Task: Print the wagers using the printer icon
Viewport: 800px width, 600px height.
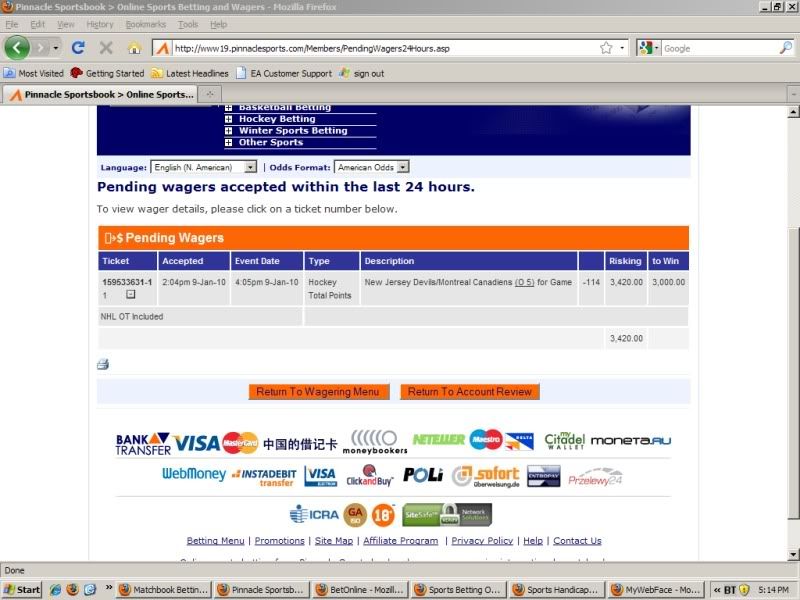Action: coord(103,364)
